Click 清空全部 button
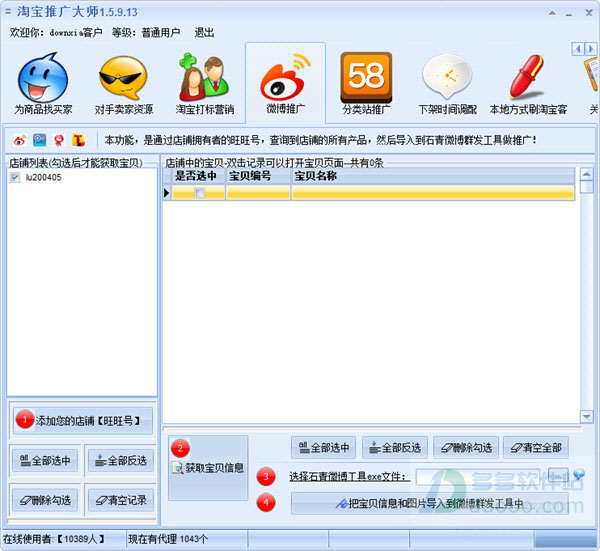 tap(536, 447)
